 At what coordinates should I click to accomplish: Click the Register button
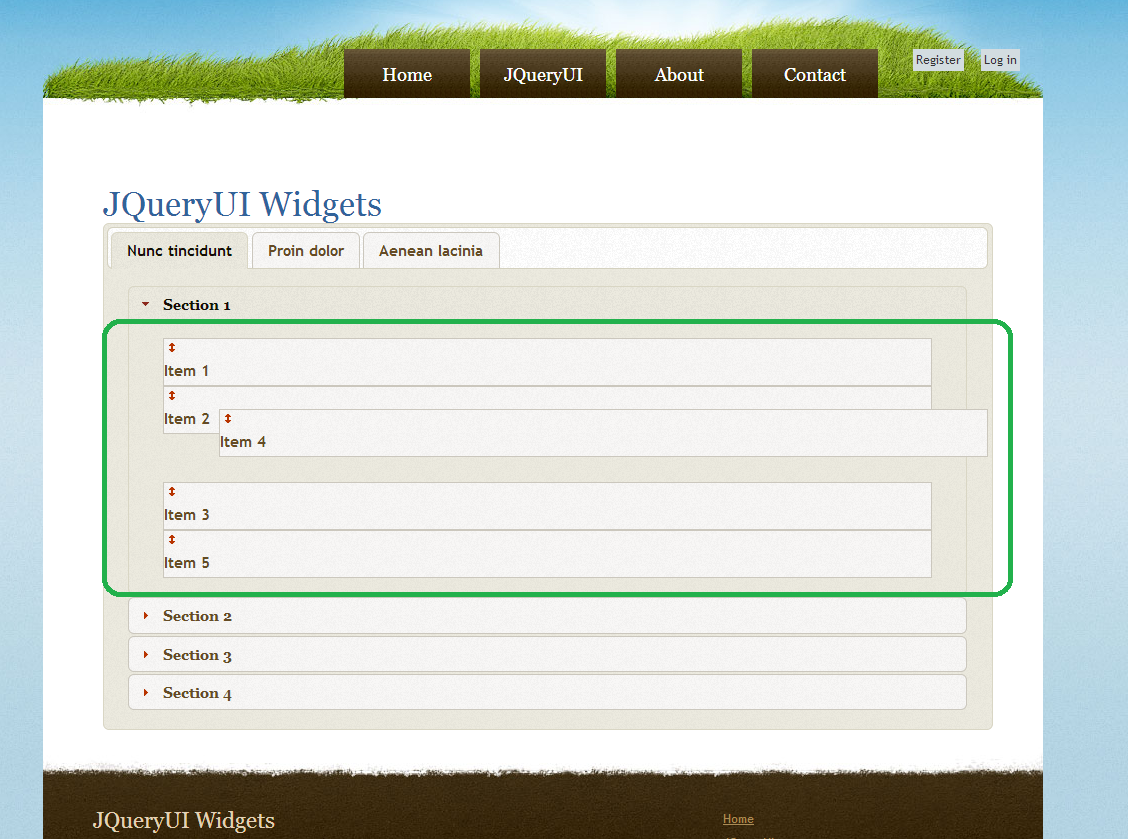point(937,60)
